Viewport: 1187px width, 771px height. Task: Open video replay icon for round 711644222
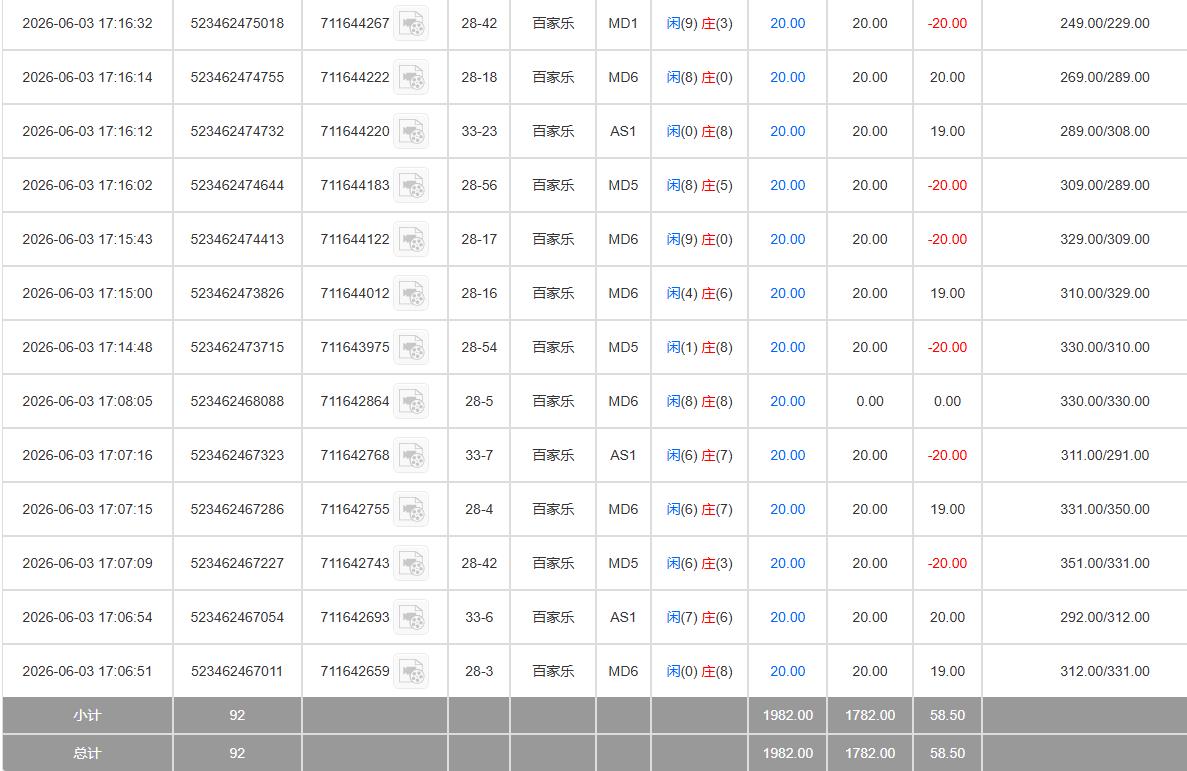412,77
